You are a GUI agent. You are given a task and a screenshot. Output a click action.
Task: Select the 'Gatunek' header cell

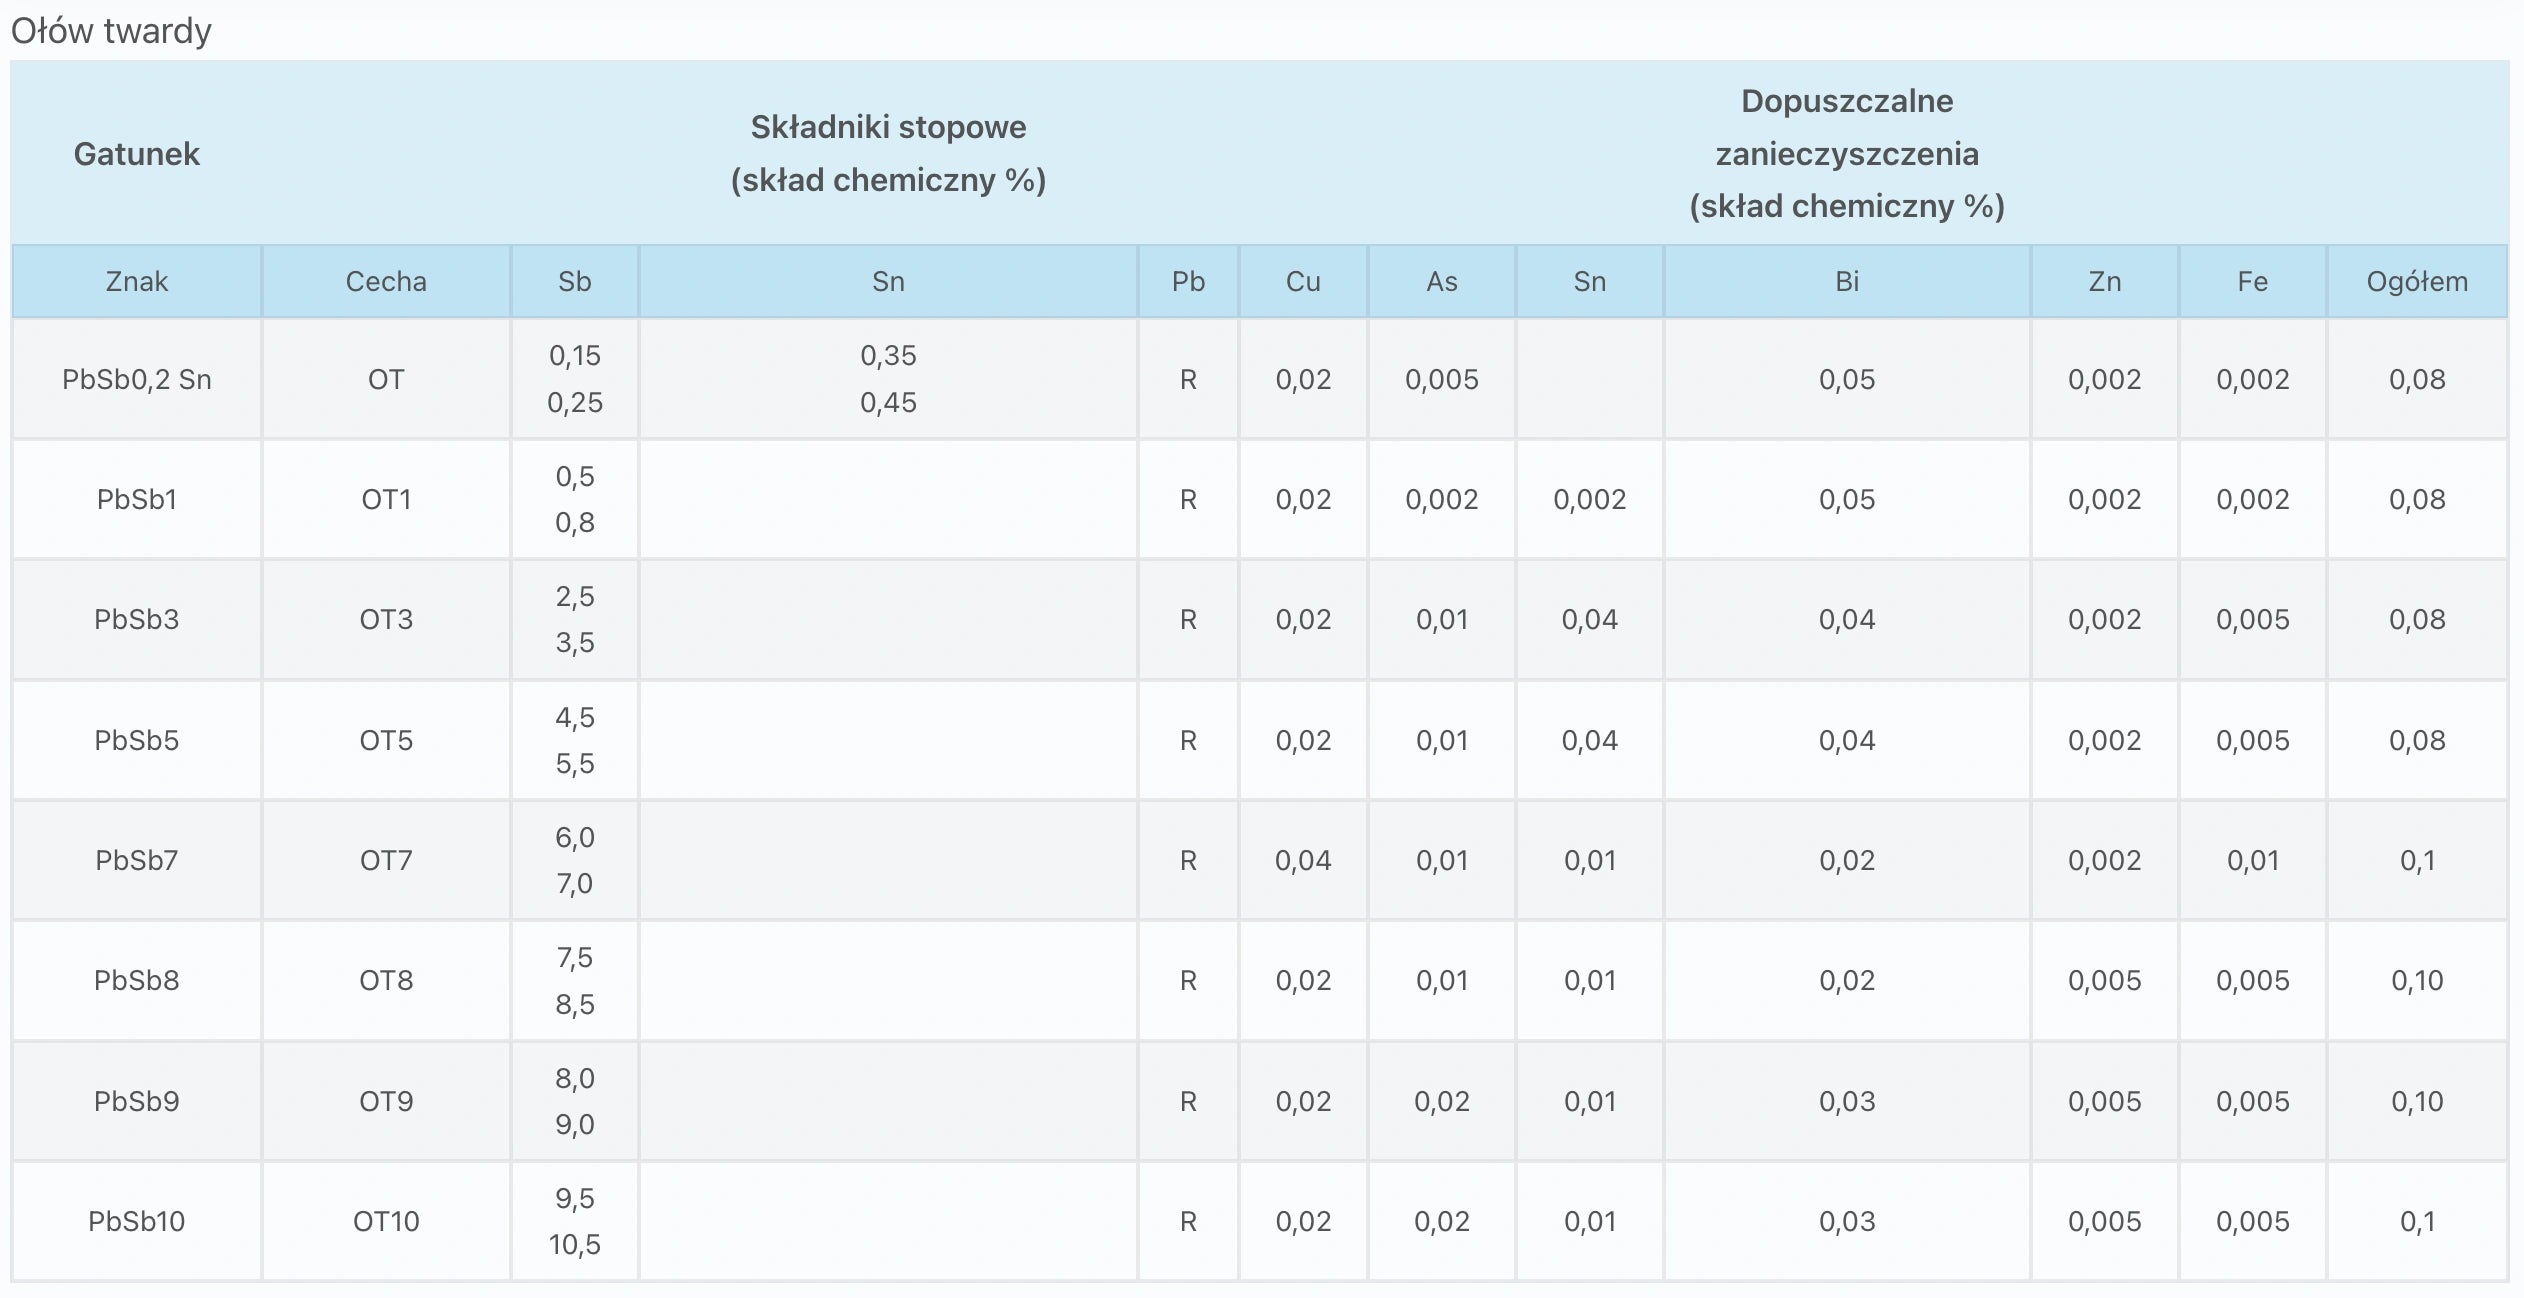[137, 154]
